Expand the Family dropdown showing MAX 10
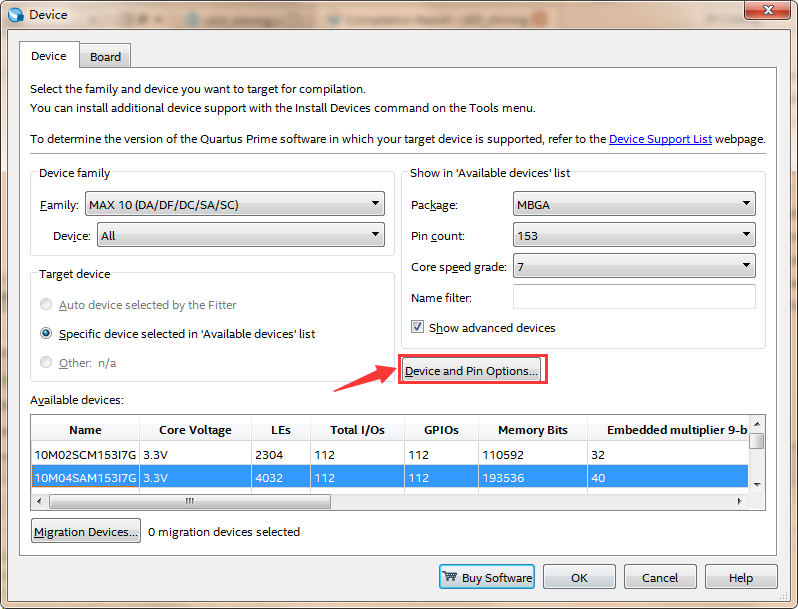 (x=235, y=205)
